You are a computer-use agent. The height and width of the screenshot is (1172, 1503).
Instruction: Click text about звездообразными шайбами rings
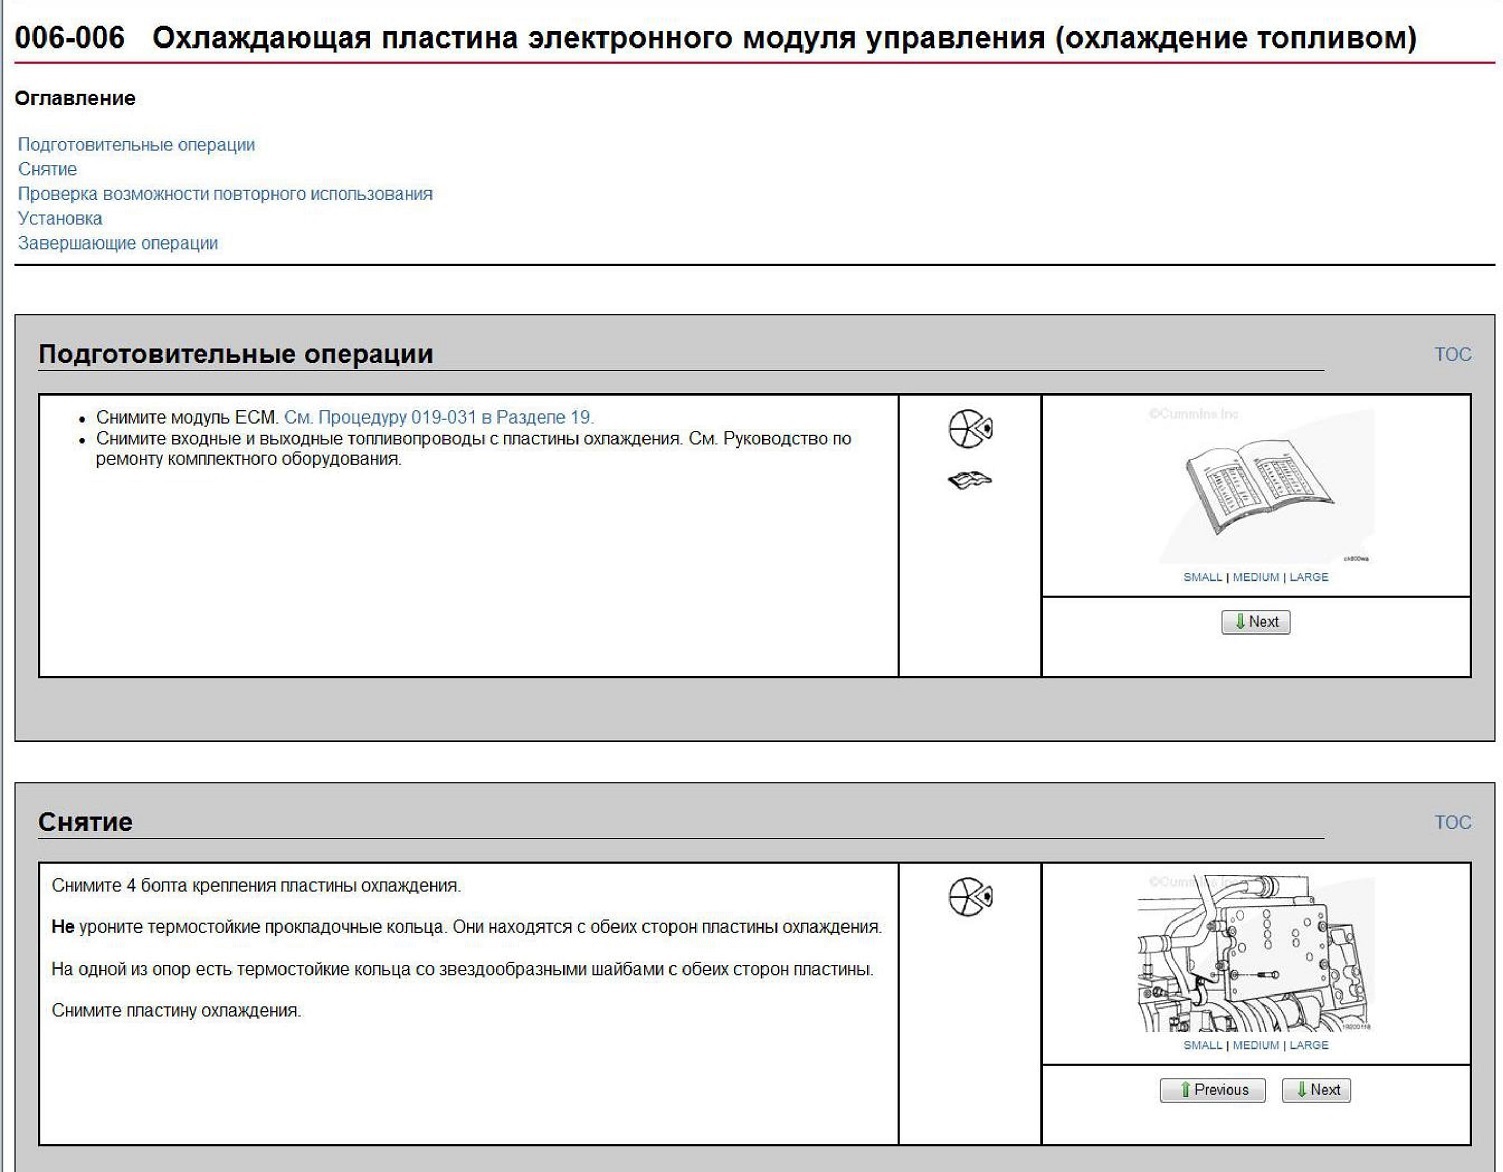[462, 969]
